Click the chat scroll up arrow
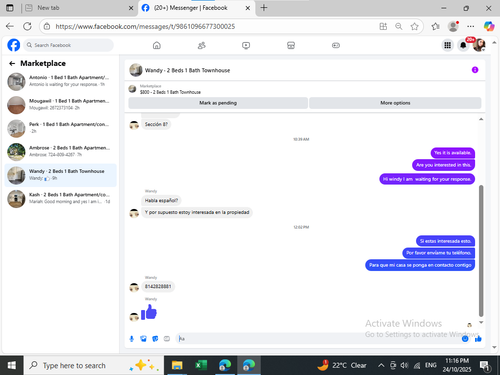 pyautogui.click(x=481, y=119)
